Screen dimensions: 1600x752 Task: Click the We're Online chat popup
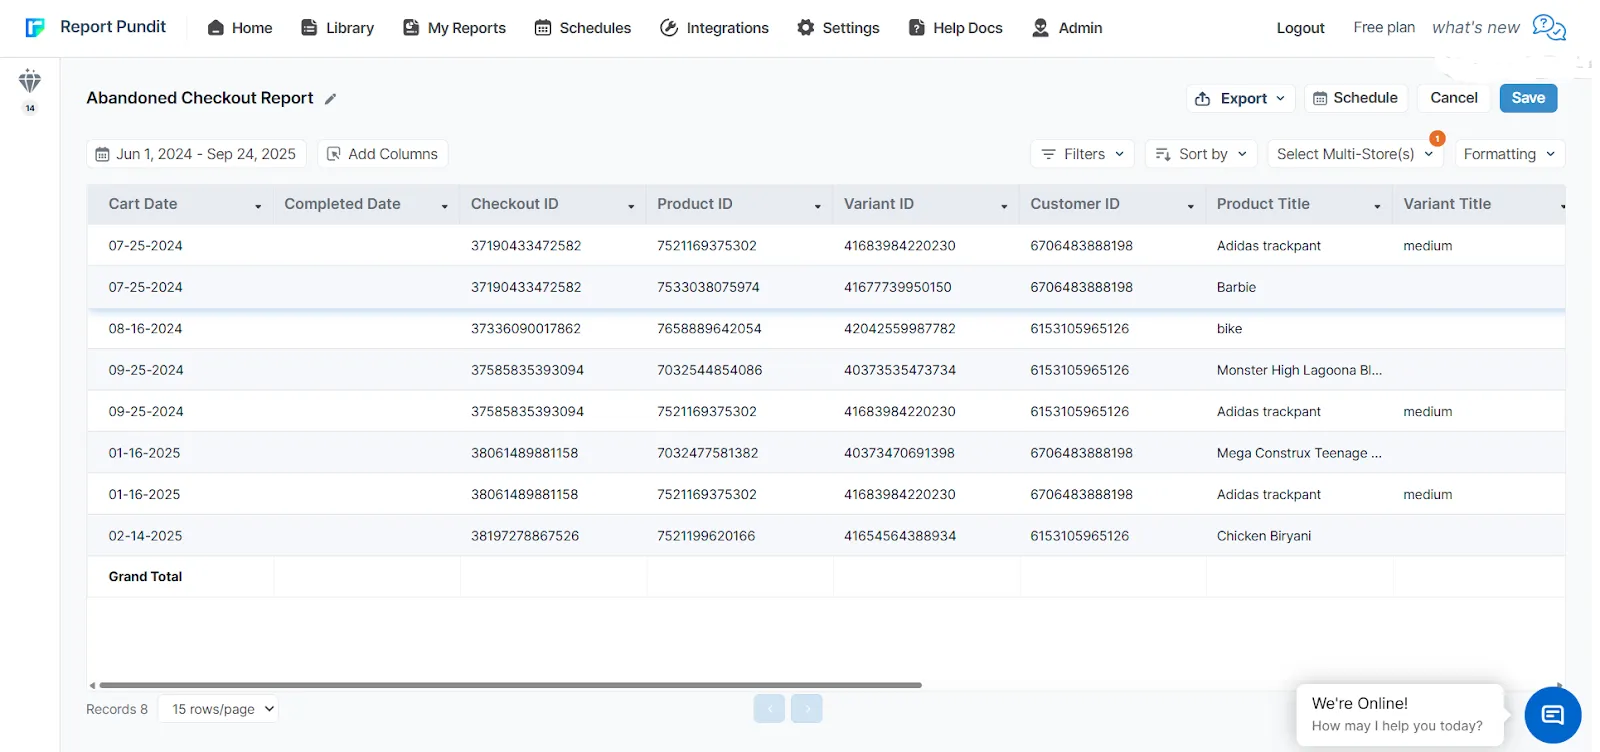point(1400,714)
